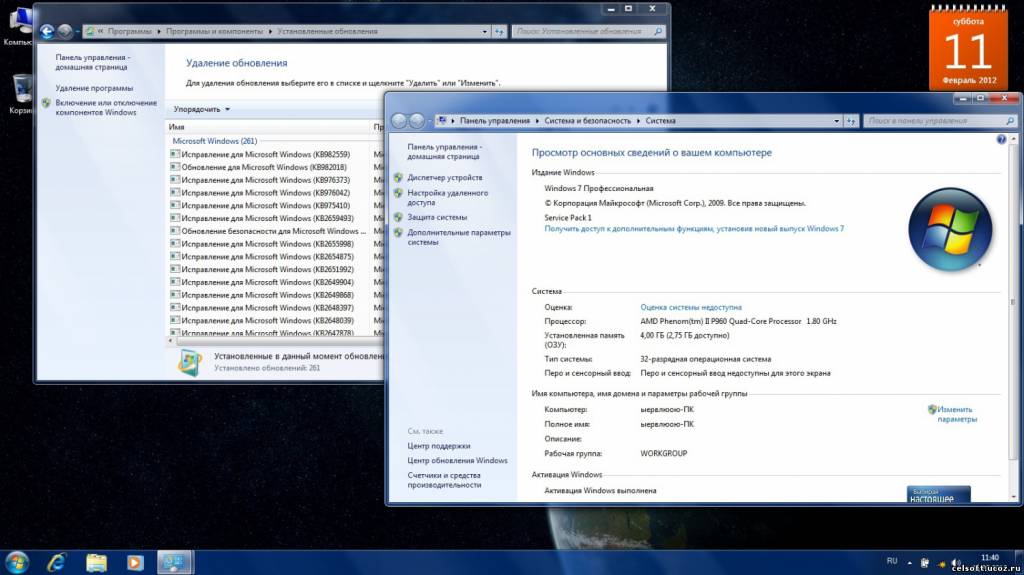Click Программы и компоненты breadcrumb

click(214, 31)
